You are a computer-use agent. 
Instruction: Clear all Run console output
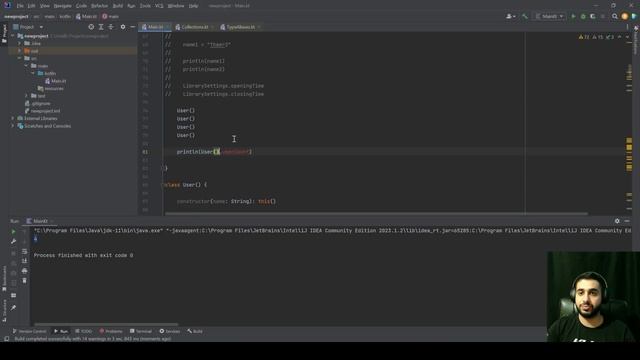click(24, 280)
